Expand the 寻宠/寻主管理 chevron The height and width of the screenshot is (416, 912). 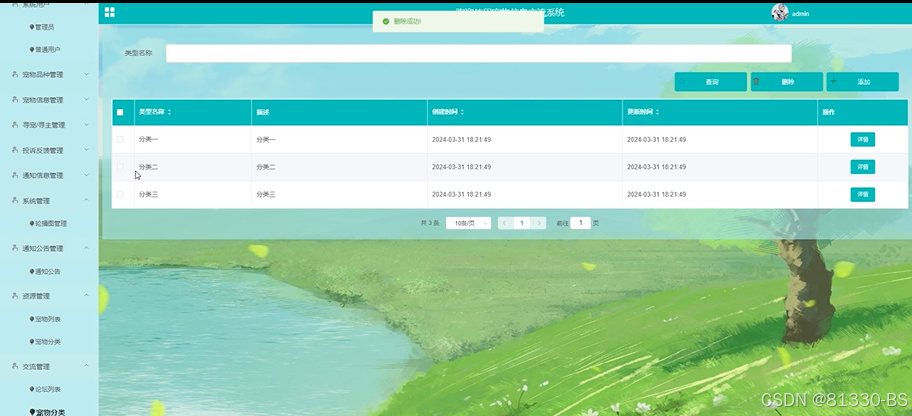86,125
